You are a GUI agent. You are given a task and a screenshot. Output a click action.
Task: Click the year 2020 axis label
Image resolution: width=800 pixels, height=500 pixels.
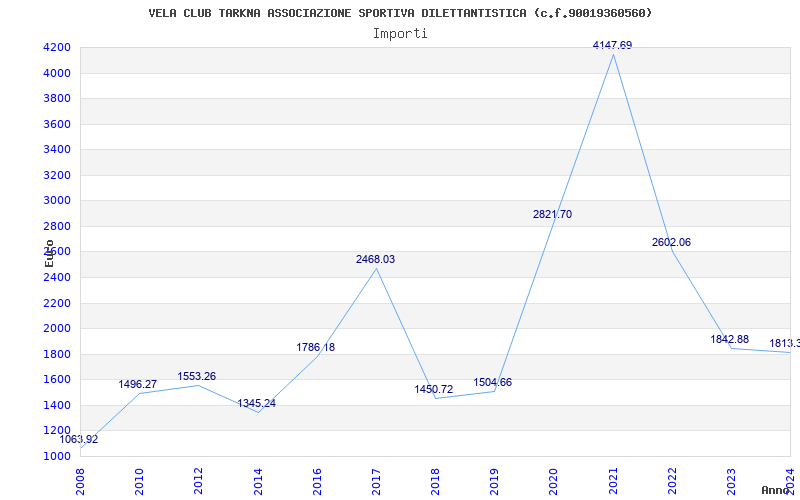554,482
